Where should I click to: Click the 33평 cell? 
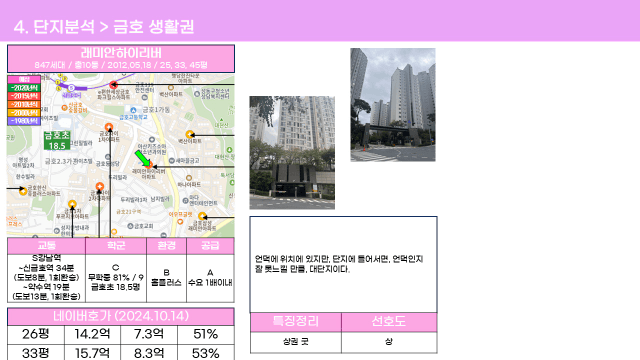[36, 353]
